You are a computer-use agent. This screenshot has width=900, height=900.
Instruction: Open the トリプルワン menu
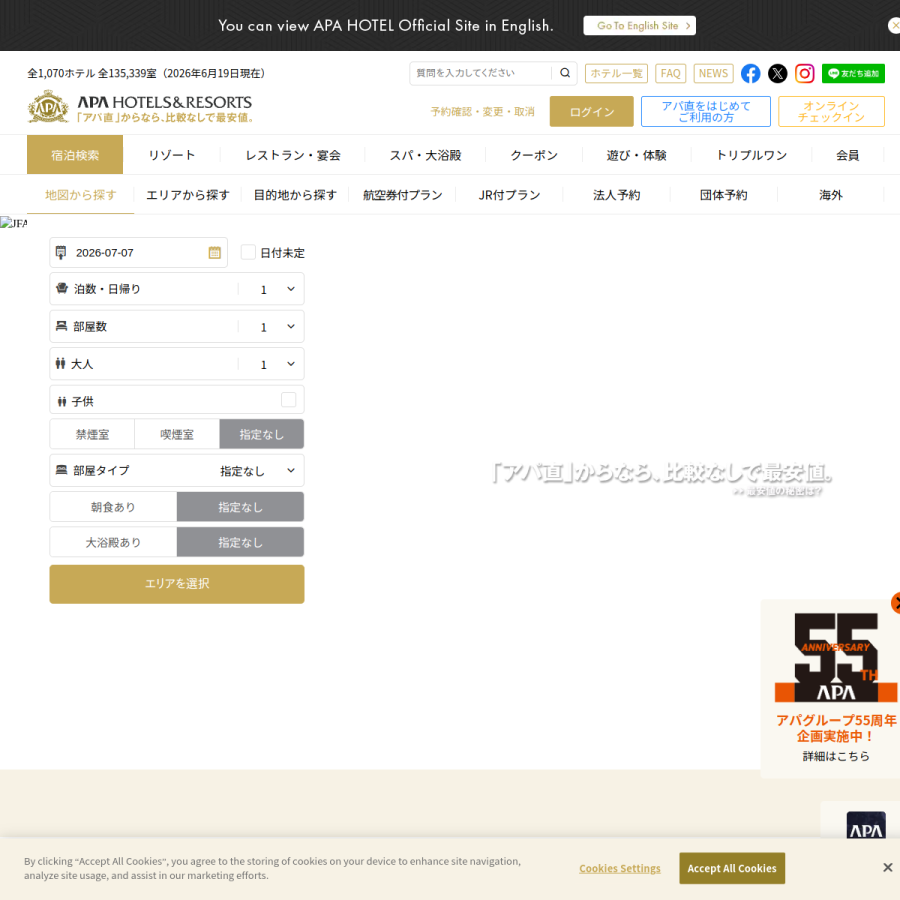coord(751,155)
